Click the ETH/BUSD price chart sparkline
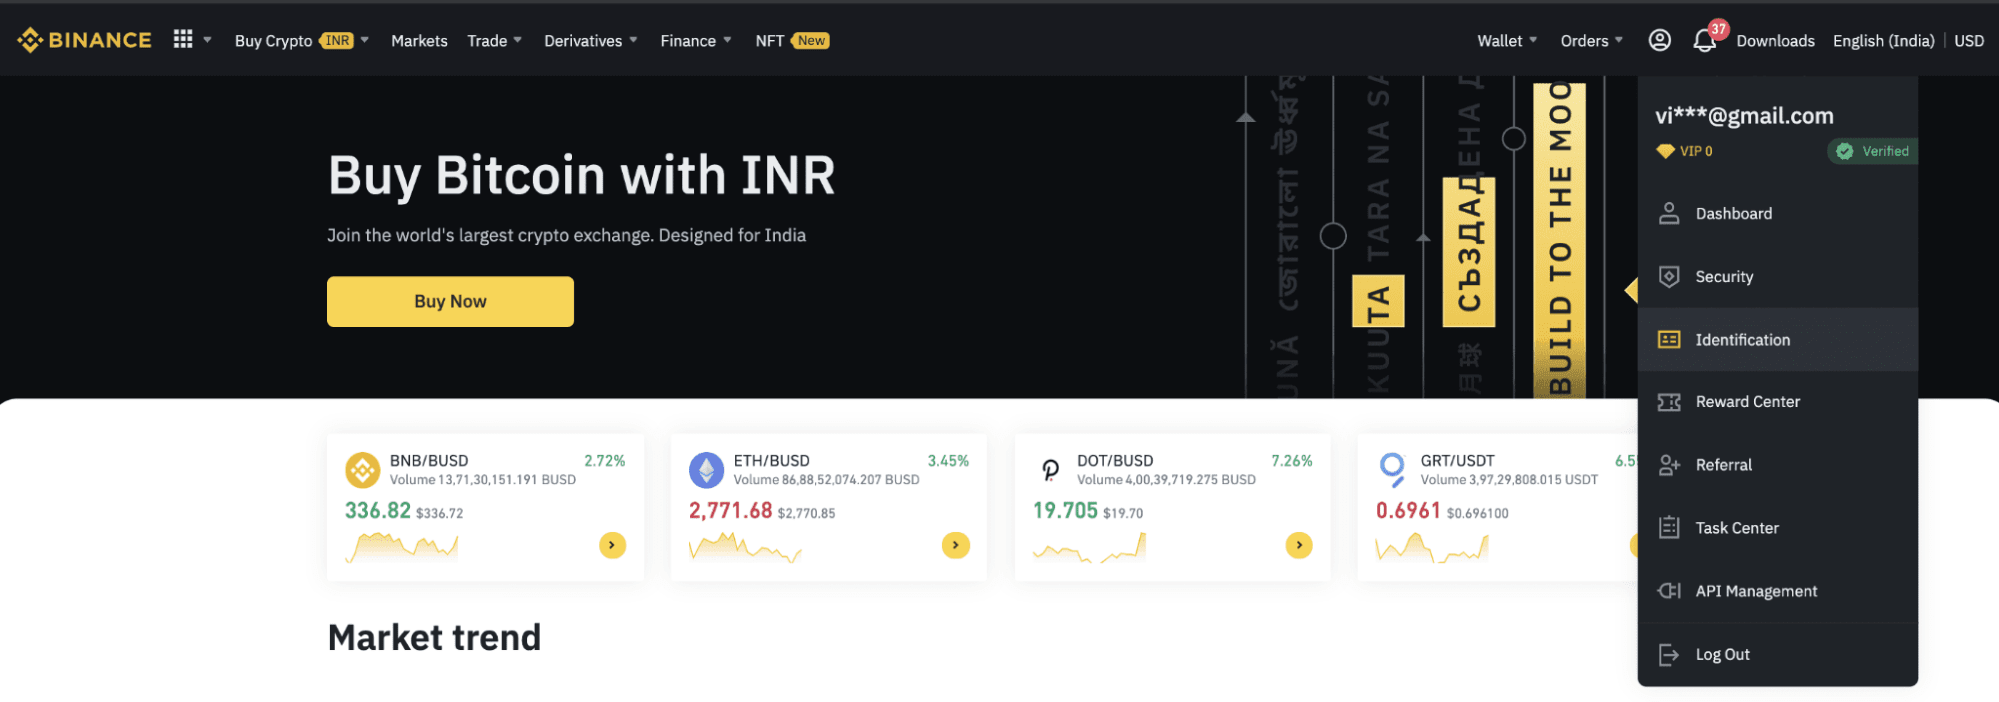This screenshot has height=702, width=1999. pyautogui.click(x=745, y=547)
